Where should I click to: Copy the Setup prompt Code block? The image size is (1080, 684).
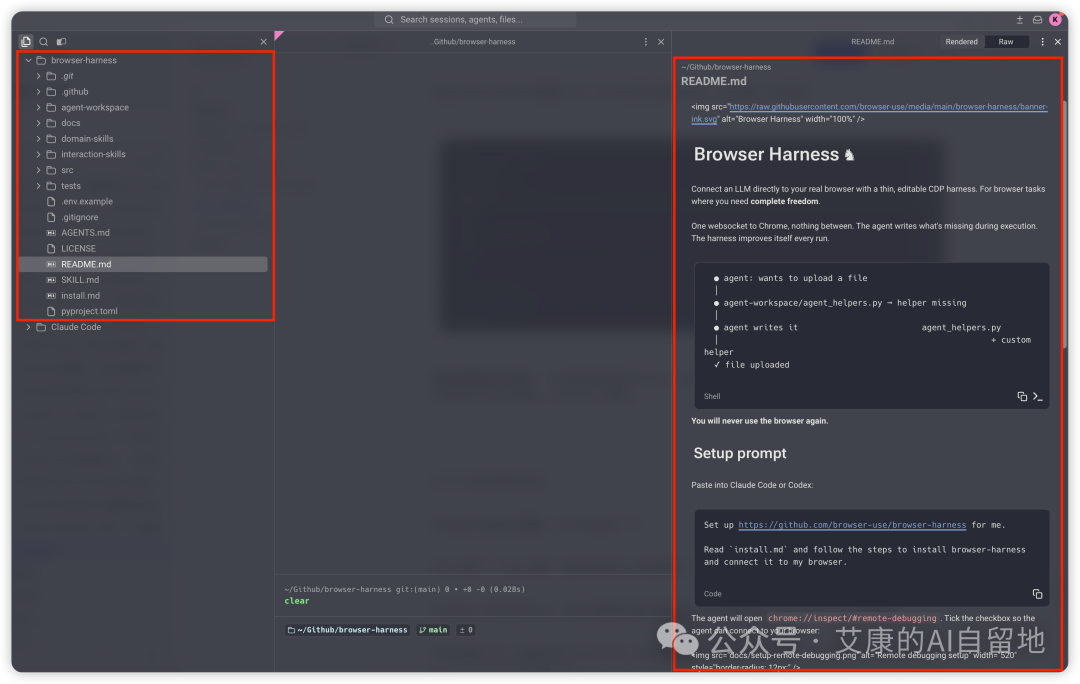[1037, 594]
